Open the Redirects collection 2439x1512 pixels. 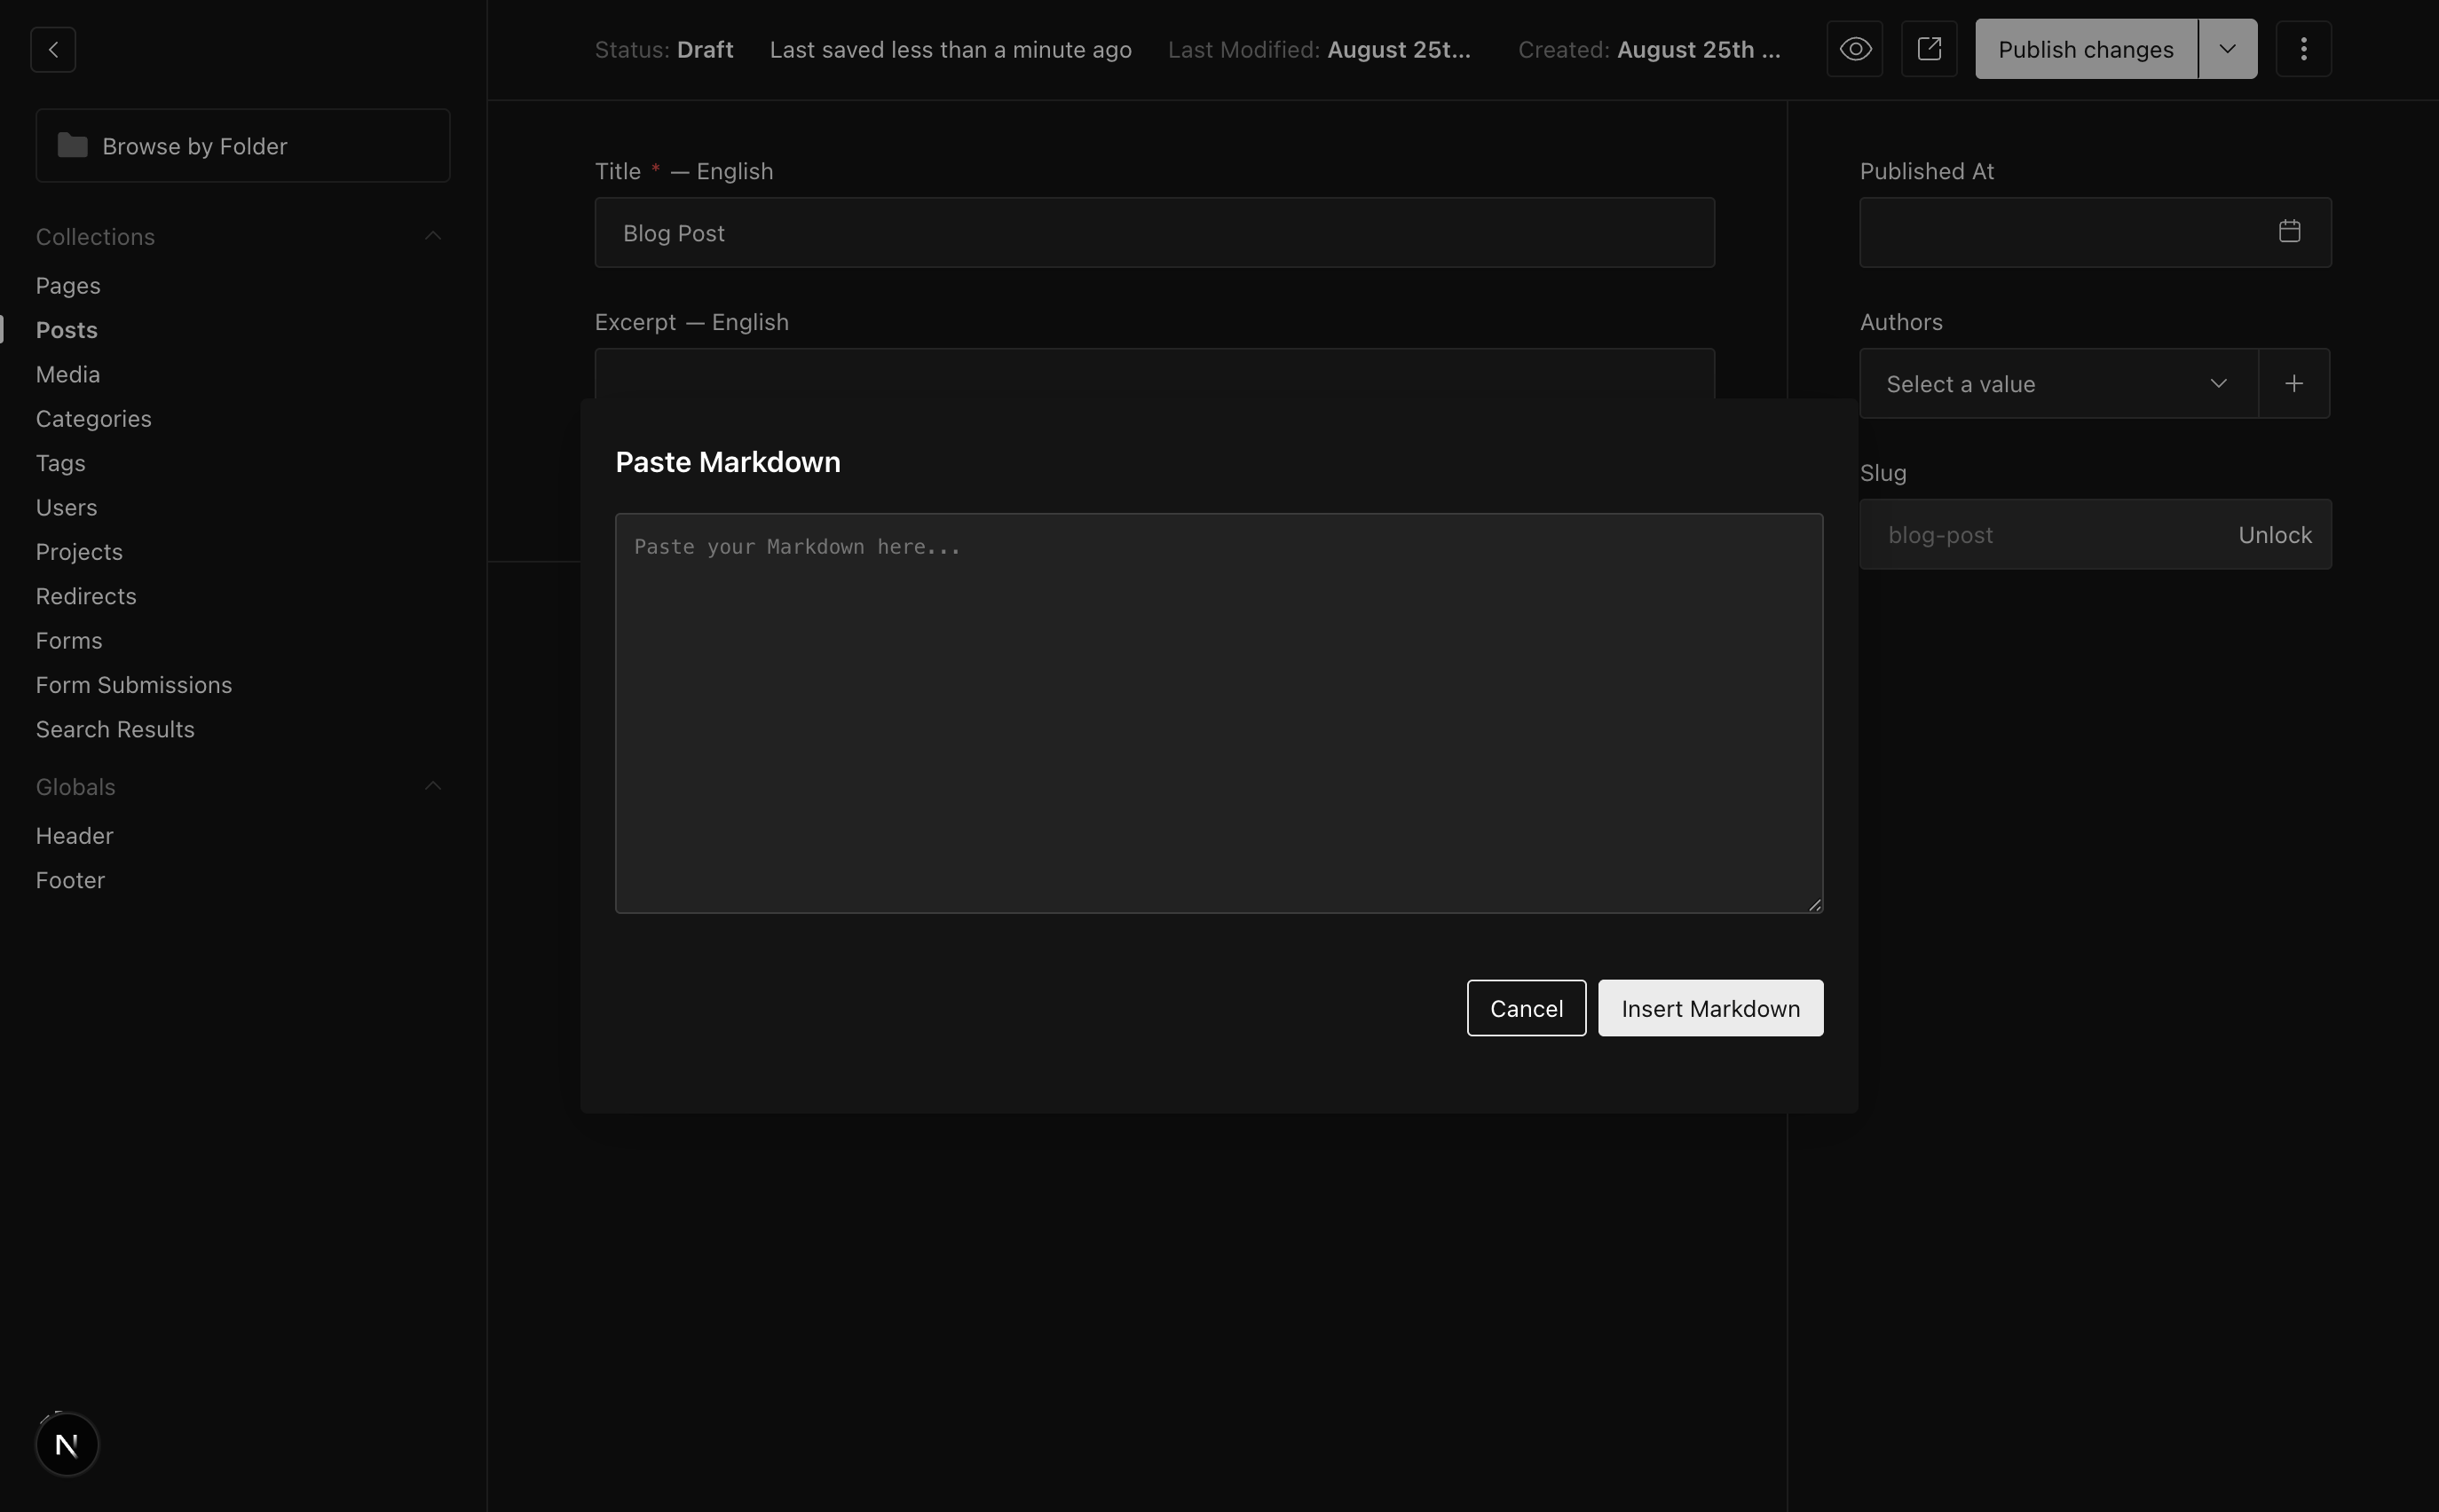[x=86, y=596]
